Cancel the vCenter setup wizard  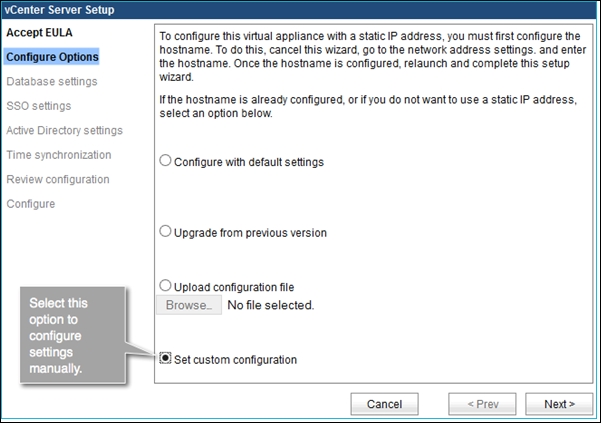[384, 404]
